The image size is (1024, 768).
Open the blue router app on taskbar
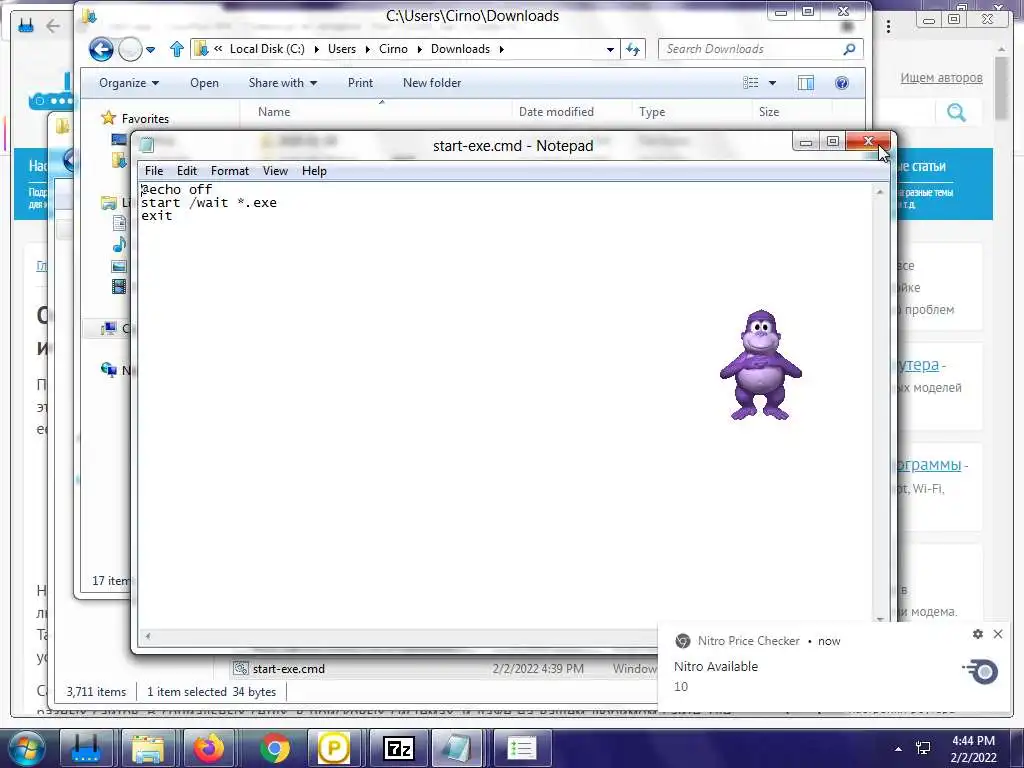86,748
